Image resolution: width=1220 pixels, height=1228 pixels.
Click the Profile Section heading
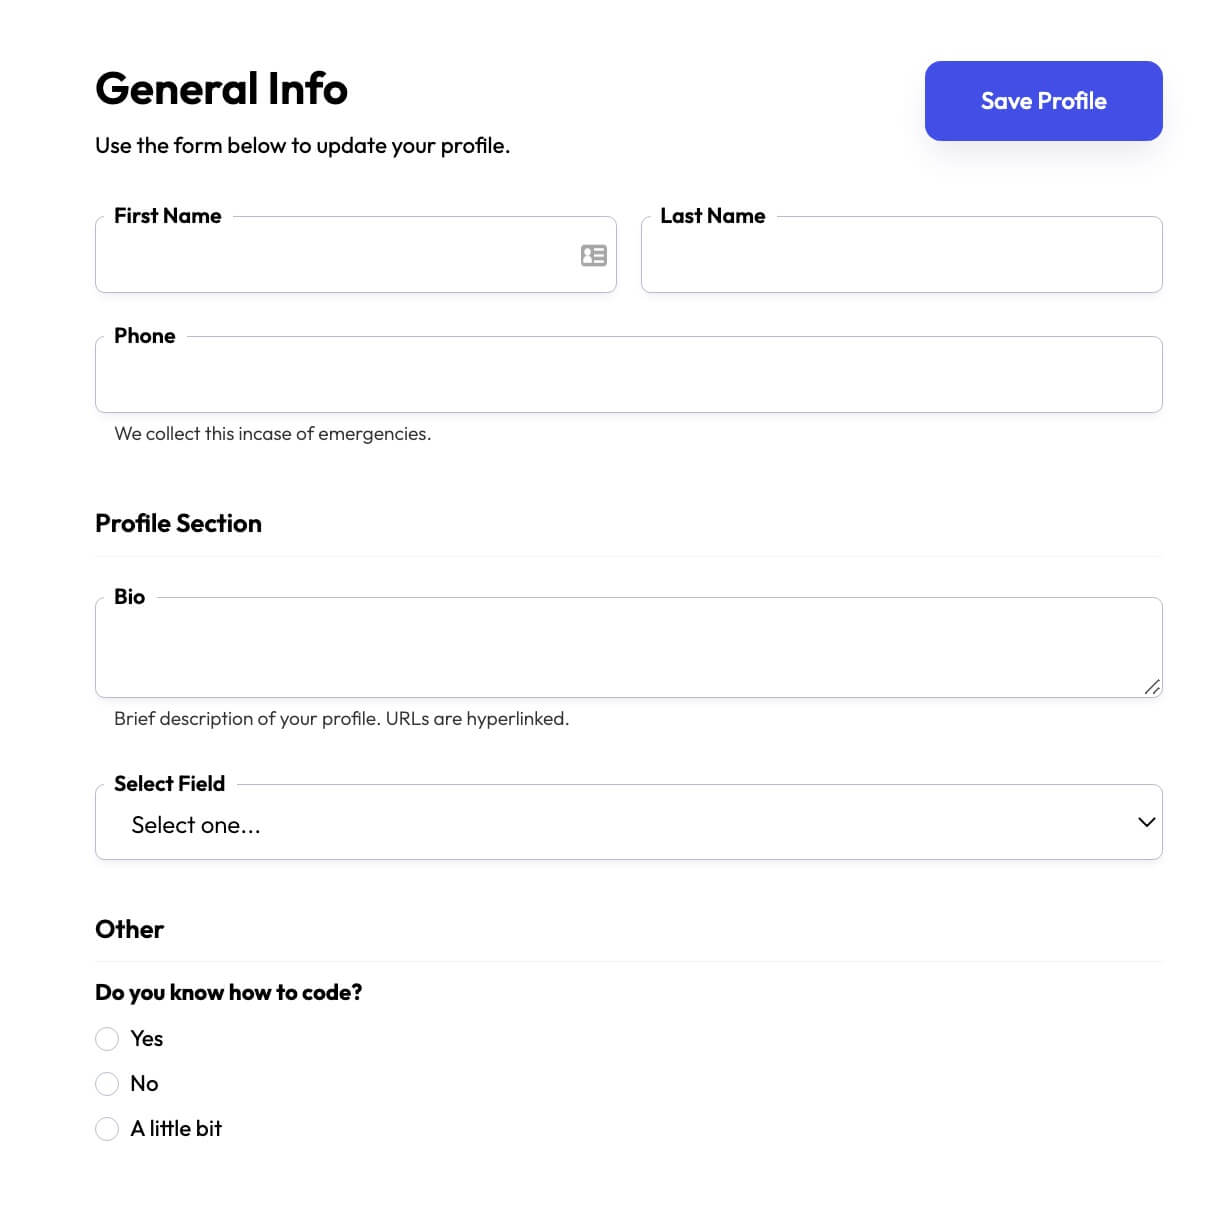point(178,523)
